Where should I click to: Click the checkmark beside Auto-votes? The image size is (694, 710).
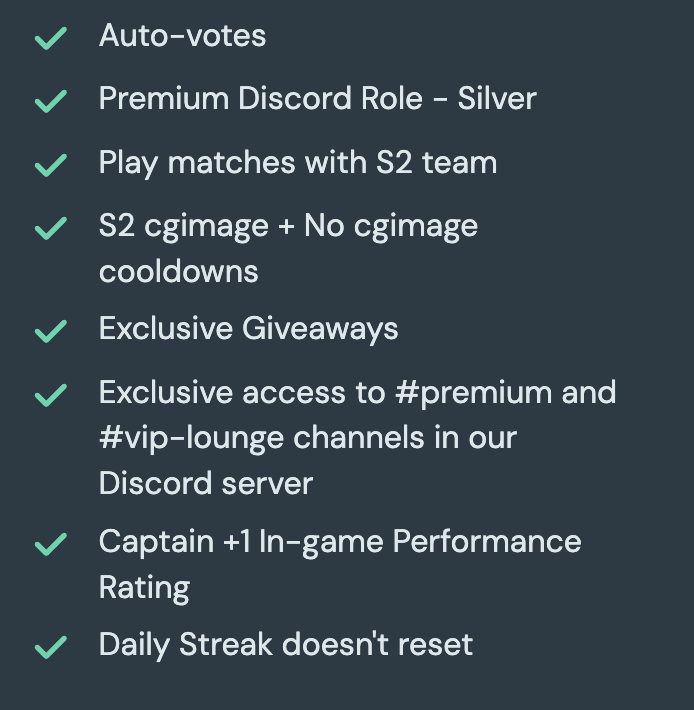[50, 38]
